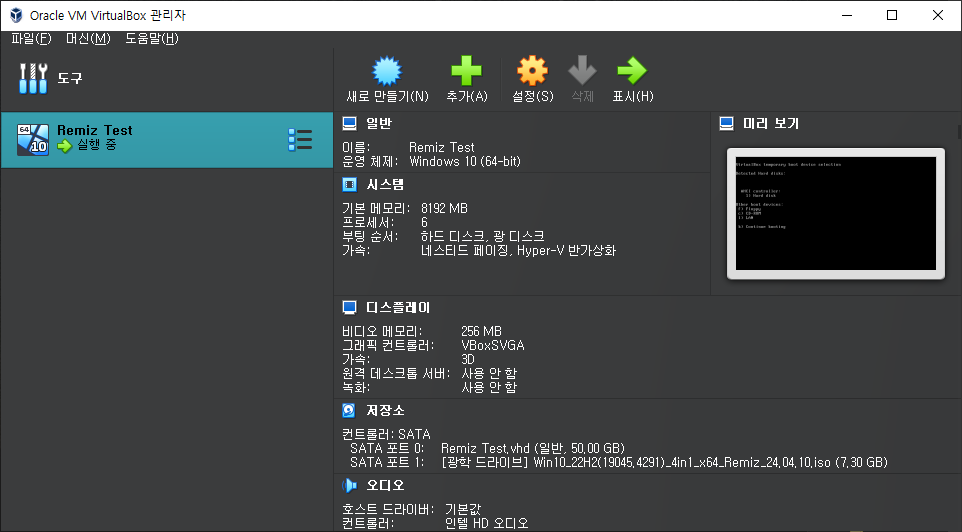Click the 녹화 사용 안 함 value

pos(489,388)
